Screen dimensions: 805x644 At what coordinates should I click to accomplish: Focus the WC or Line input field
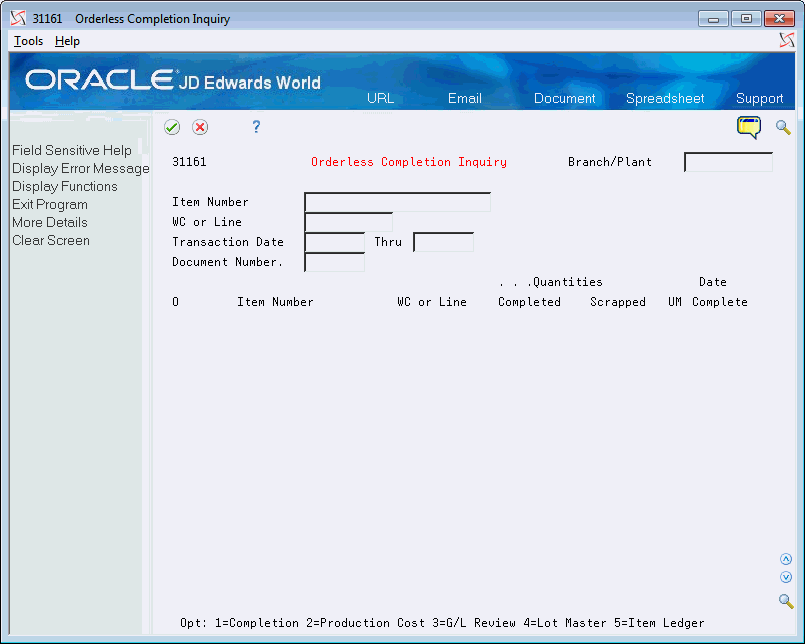click(x=349, y=222)
